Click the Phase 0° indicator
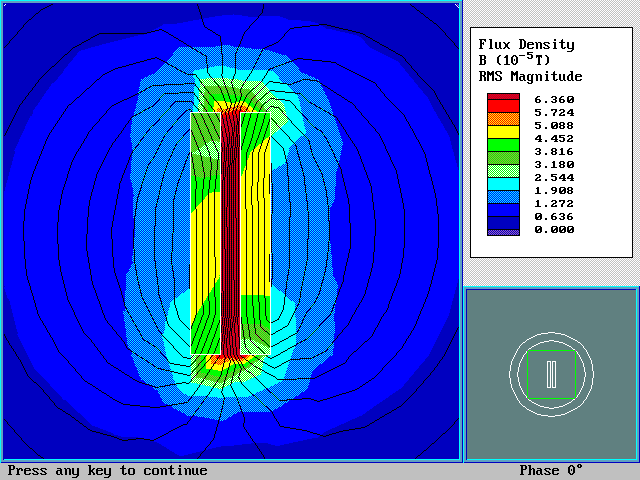The height and width of the screenshot is (480, 640). 551,471
